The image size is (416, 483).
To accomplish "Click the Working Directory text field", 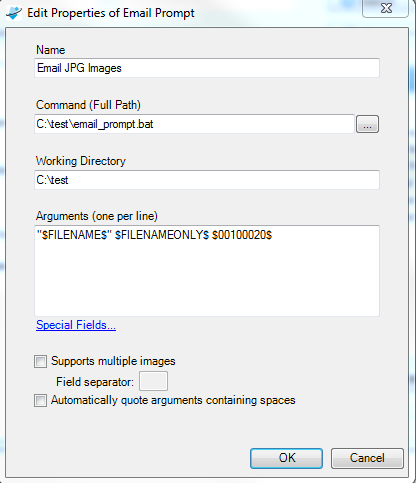I will [207, 180].
